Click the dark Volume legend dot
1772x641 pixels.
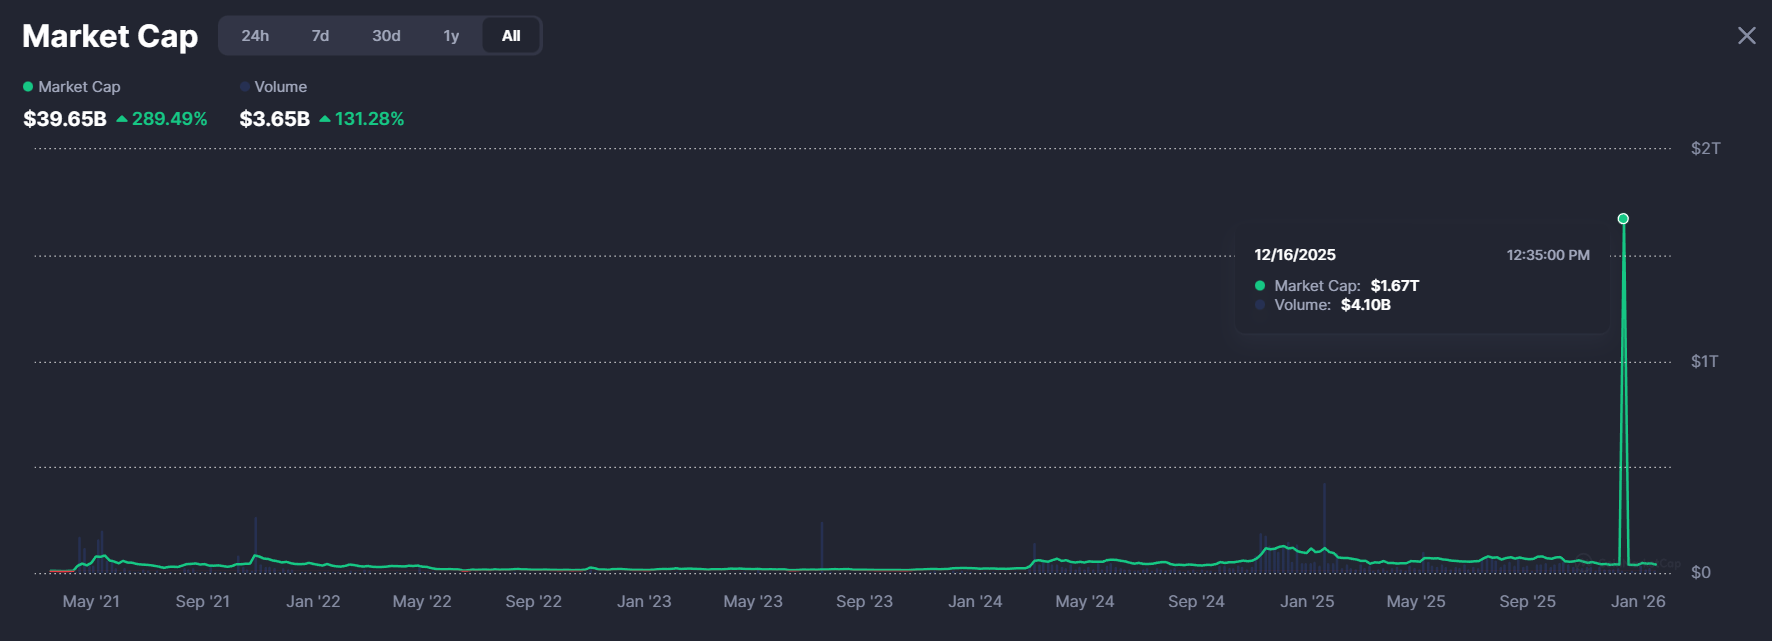[x=245, y=87]
